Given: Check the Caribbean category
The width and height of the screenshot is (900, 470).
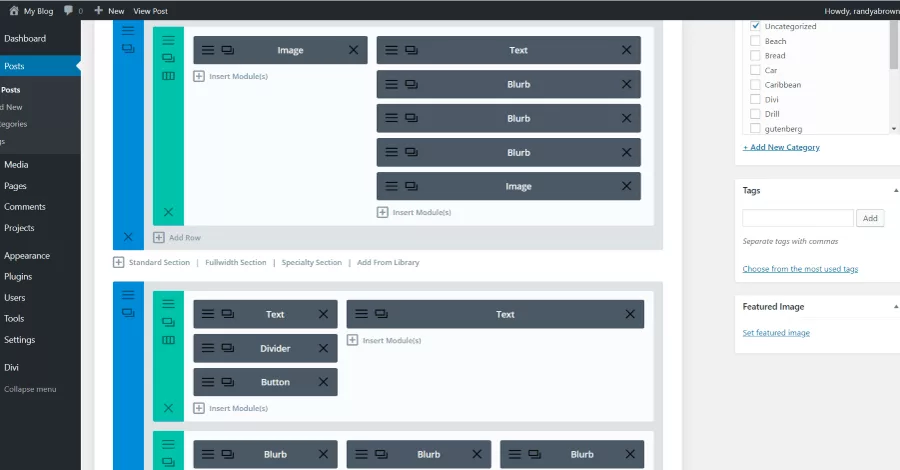Looking at the screenshot, I should pos(755,84).
